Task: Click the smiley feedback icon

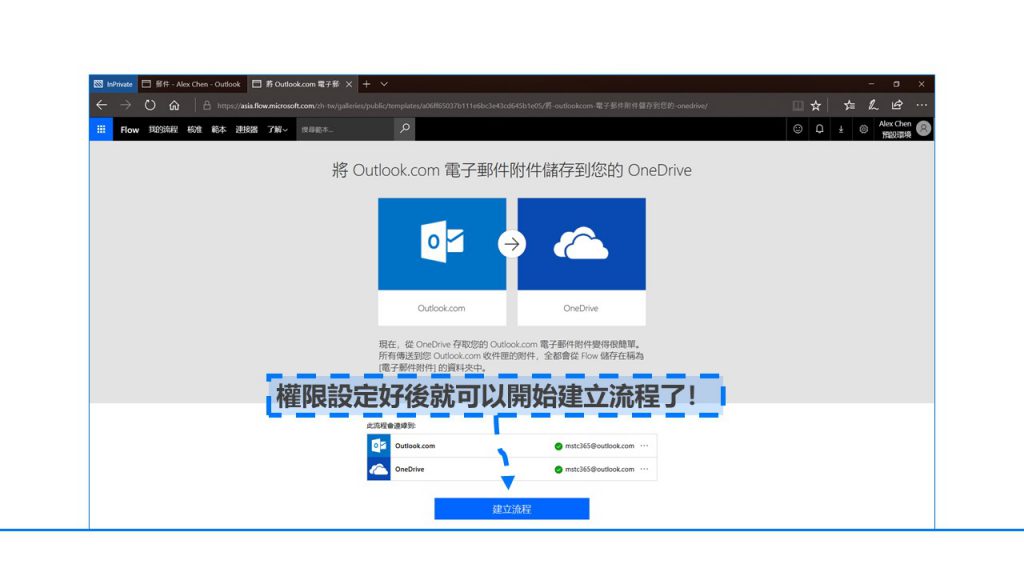Action: 797,129
